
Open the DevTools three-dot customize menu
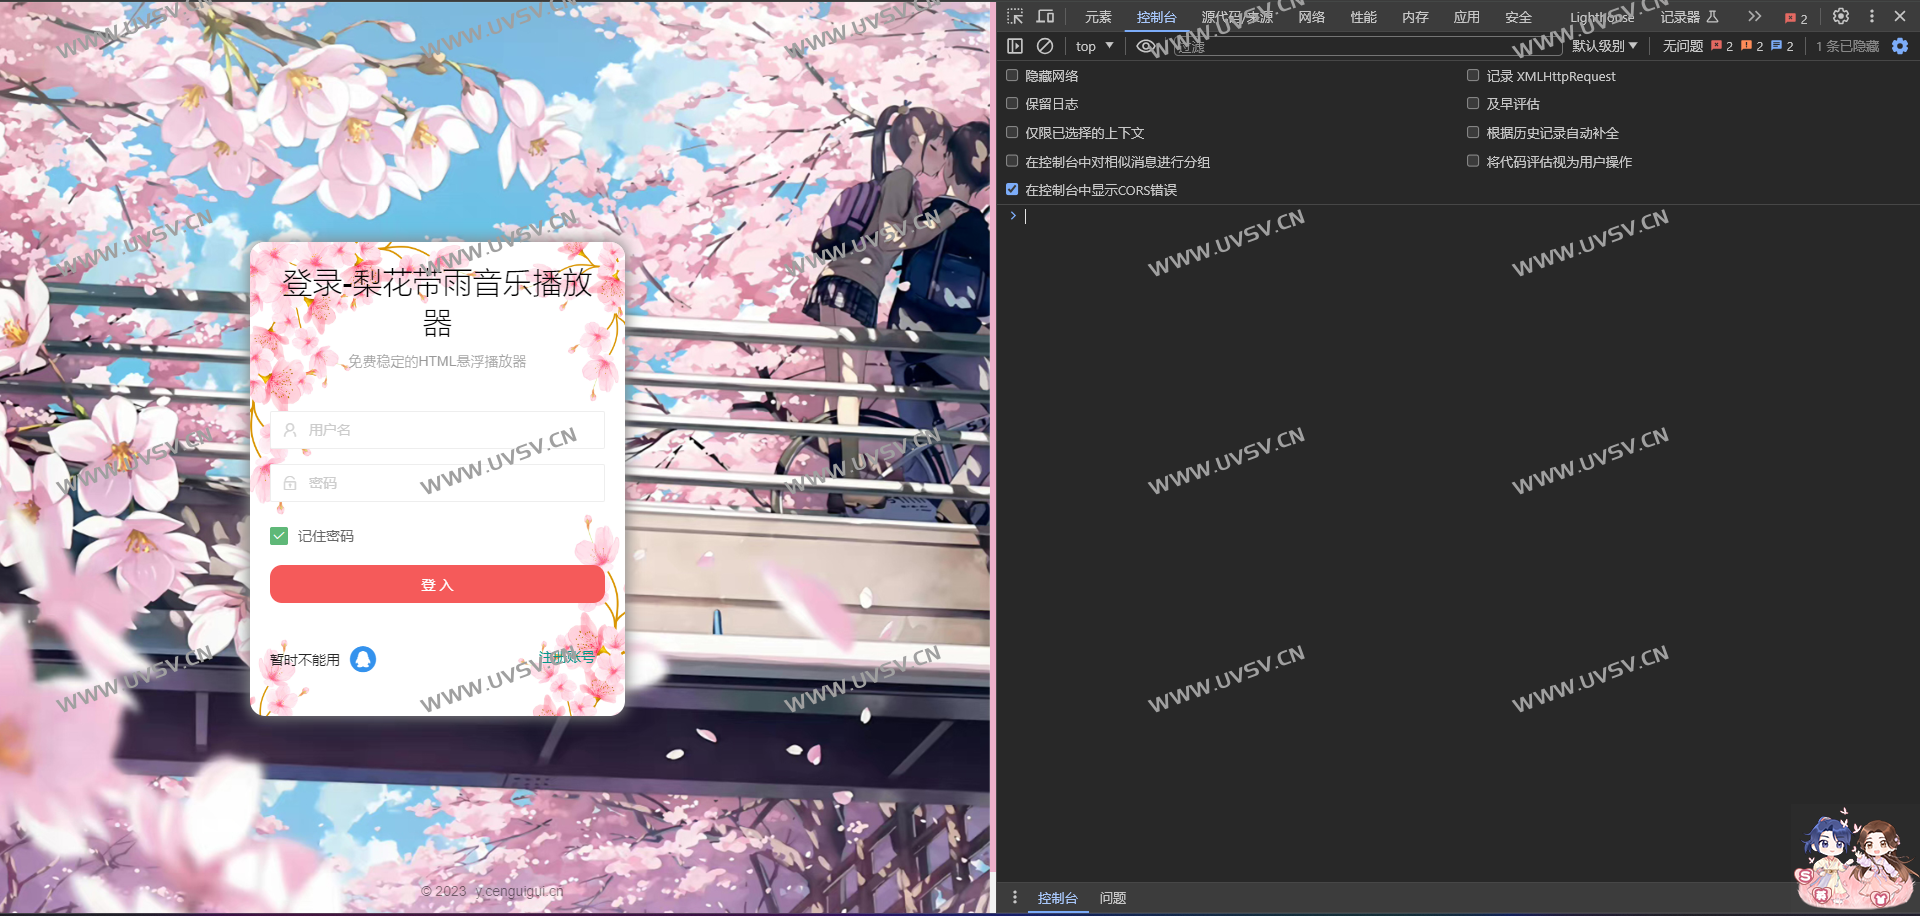click(x=1872, y=17)
